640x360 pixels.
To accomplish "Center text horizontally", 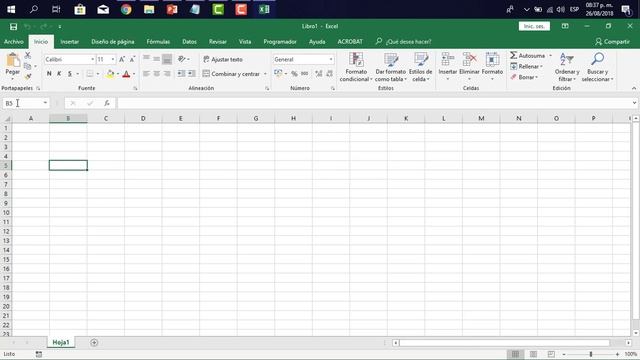I will click(157, 74).
